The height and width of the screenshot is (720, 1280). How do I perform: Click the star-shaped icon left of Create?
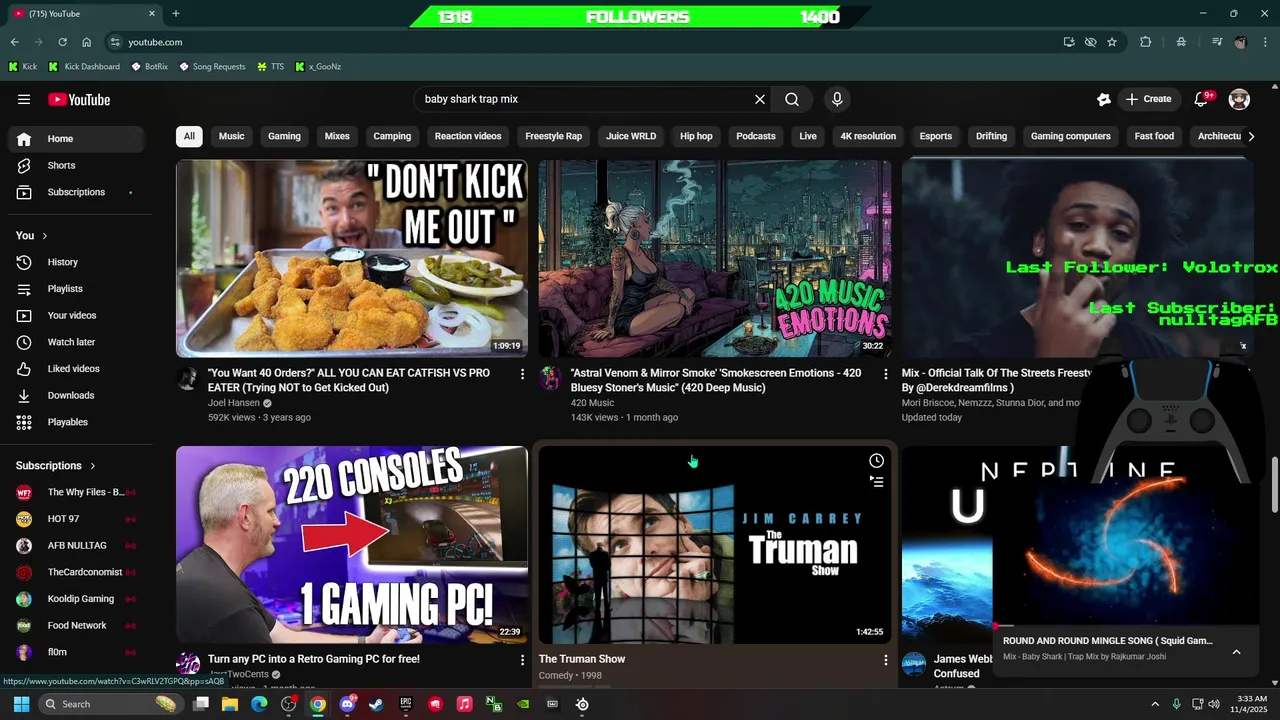click(1104, 99)
